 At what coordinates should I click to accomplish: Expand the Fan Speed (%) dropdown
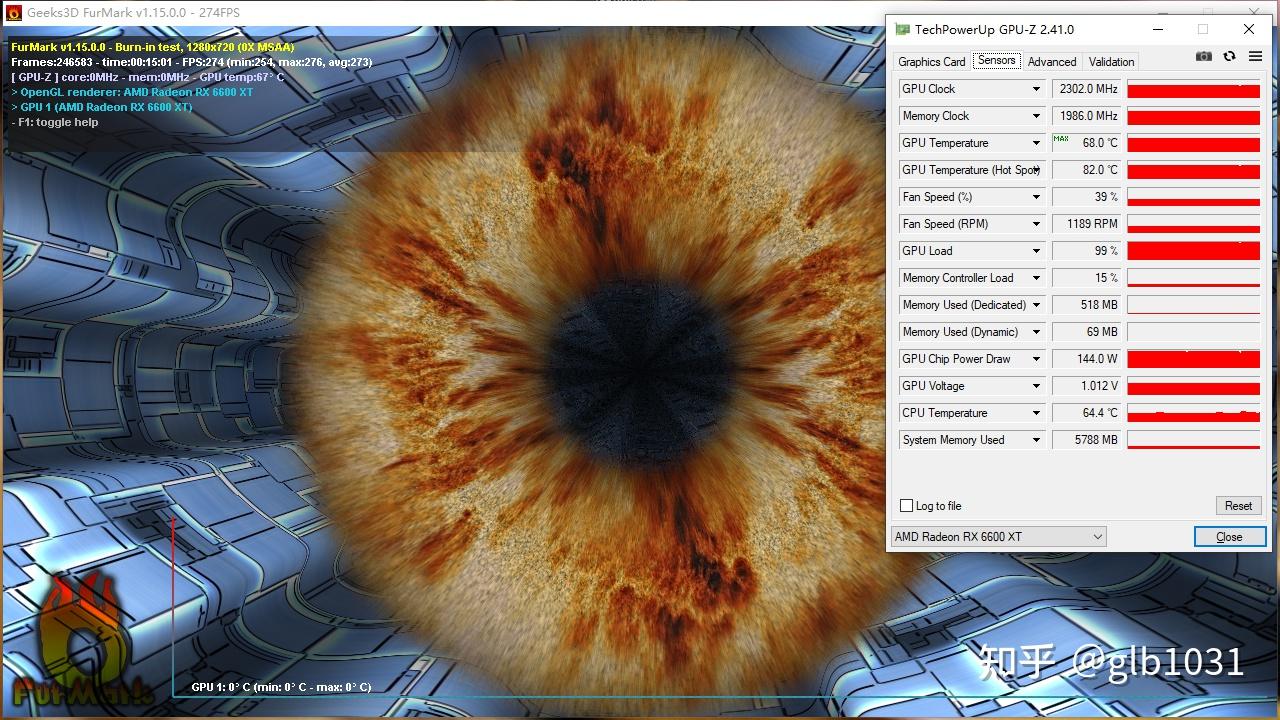coord(1036,197)
